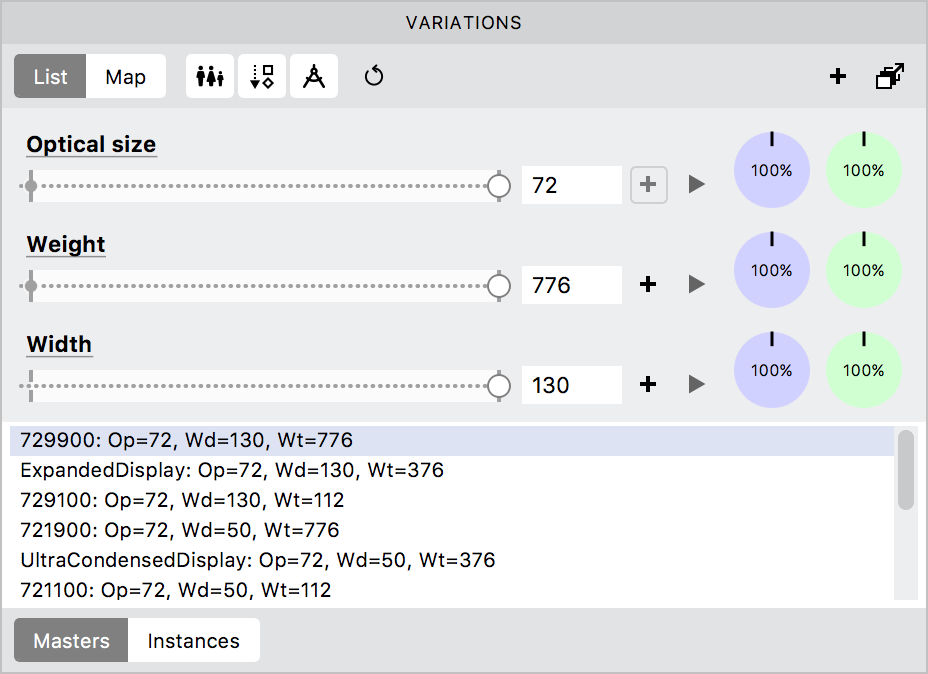Screen dimensions: 928x674
Task: Switch to List view
Action: (50, 76)
